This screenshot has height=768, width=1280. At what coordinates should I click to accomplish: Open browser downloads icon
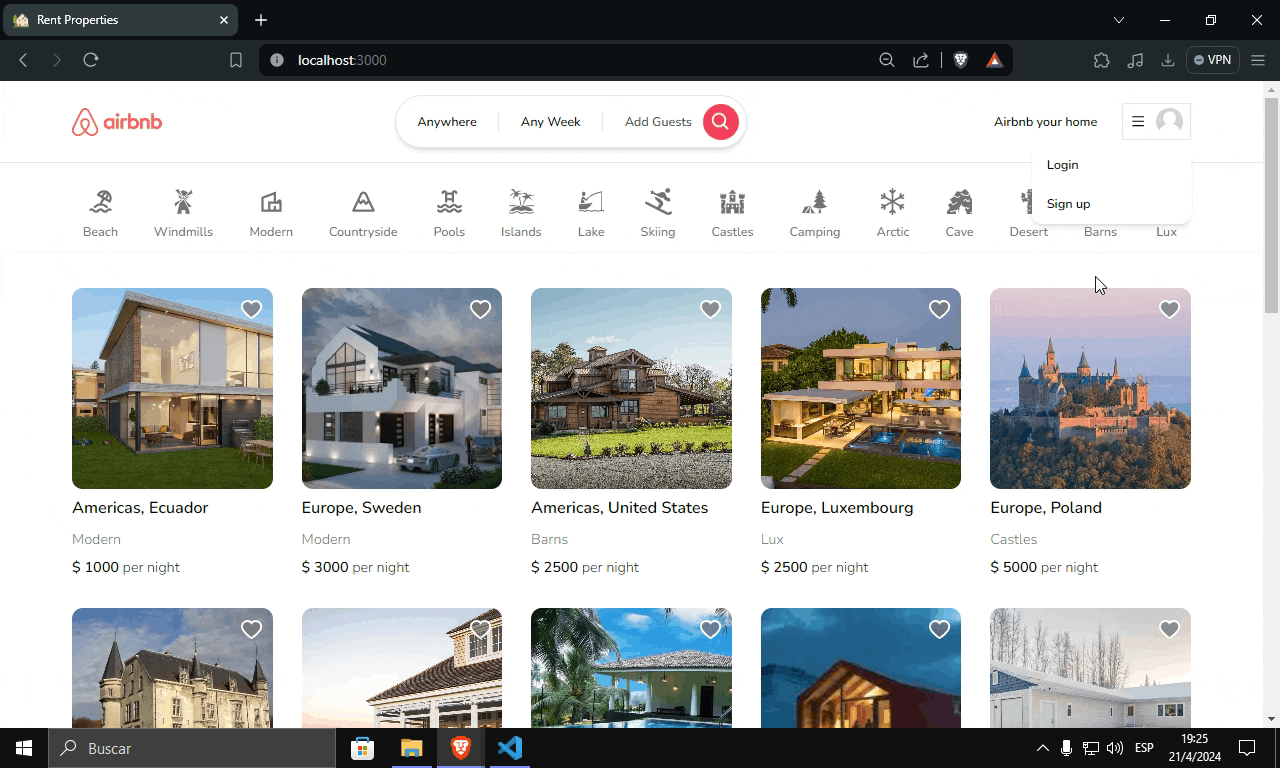coord(1167,60)
